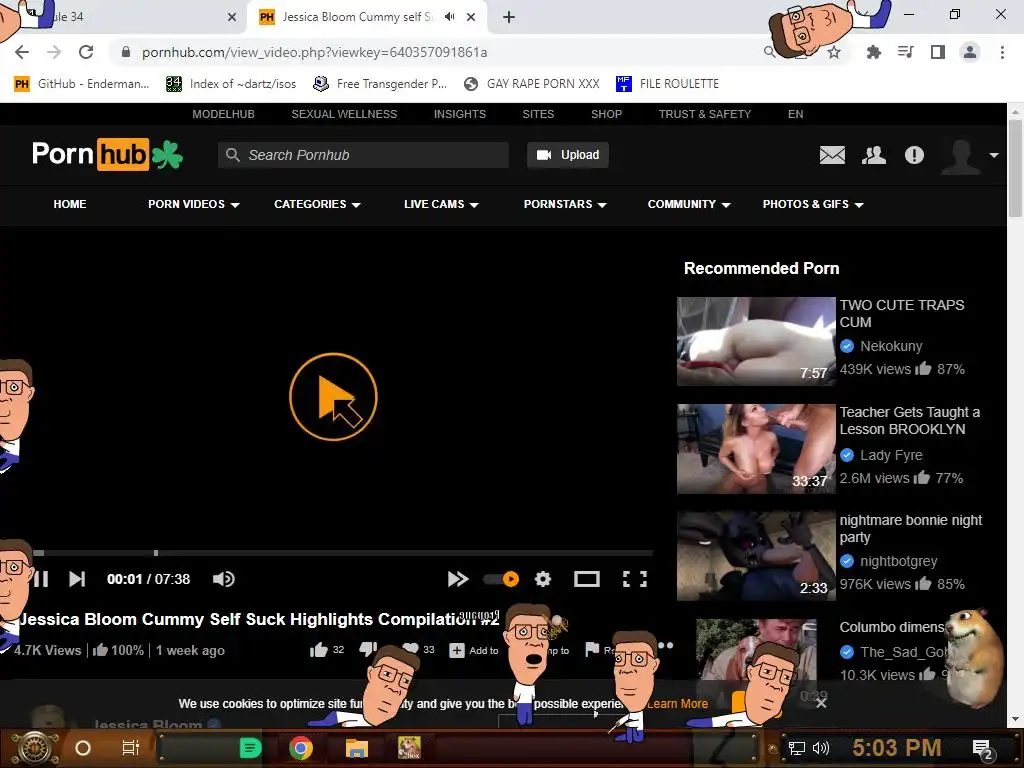Expand the PORN VIDEOS menu
Viewport: 1024px width, 768px height.
pos(194,204)
